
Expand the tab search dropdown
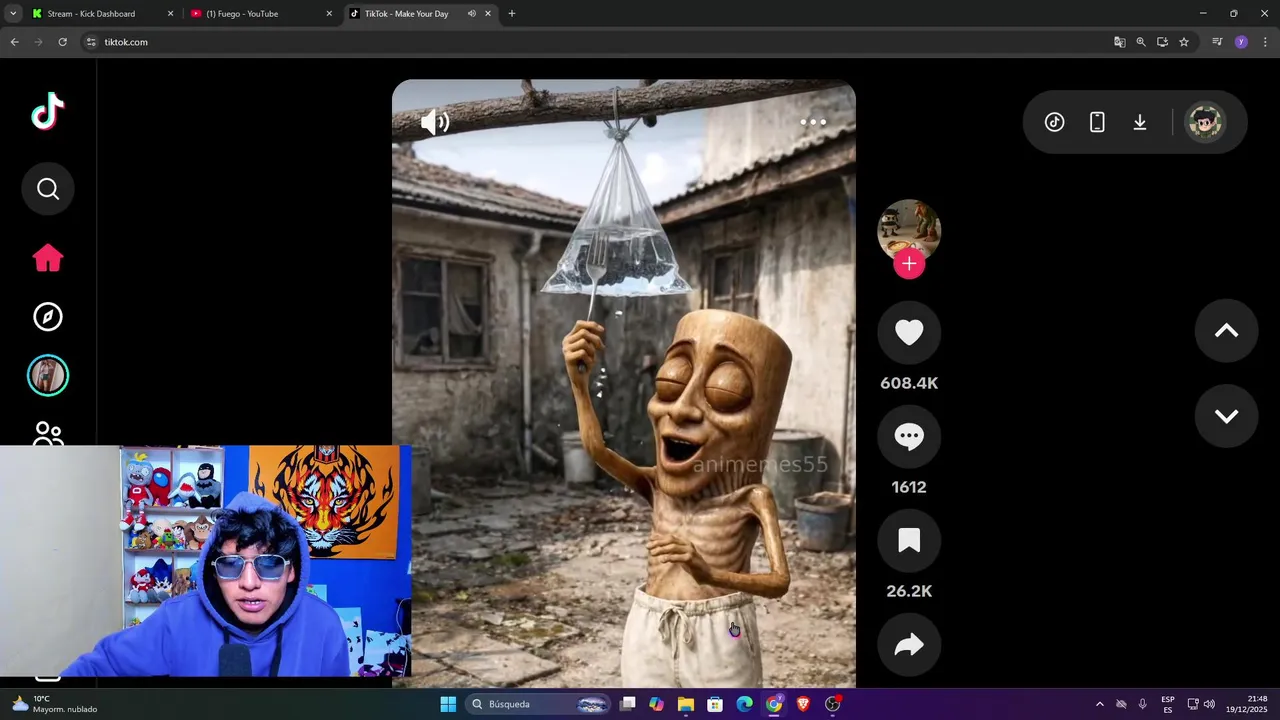(12, 14)
